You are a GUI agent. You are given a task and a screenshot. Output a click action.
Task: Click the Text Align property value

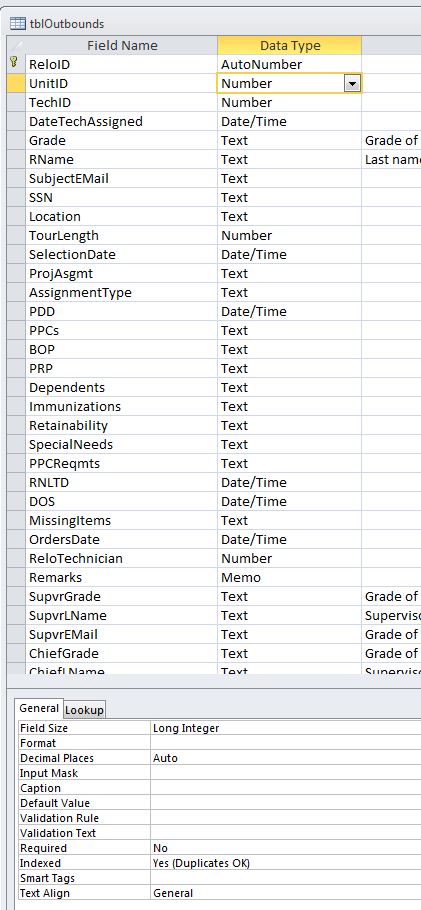point(285,893)
